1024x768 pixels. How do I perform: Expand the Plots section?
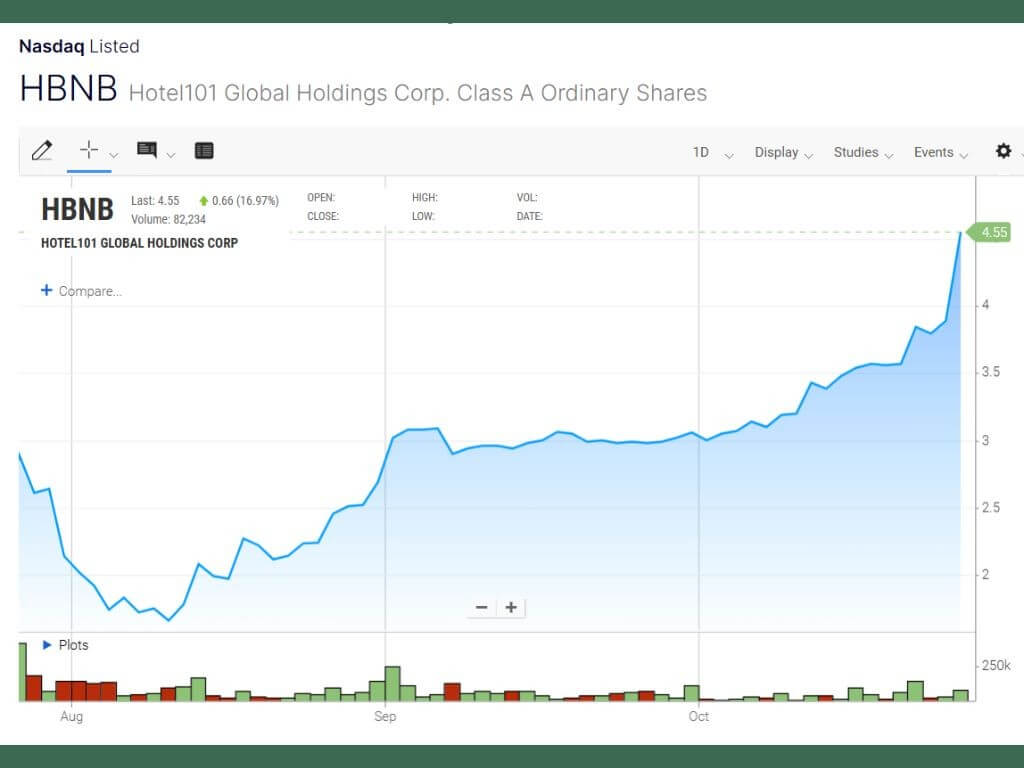46,645
